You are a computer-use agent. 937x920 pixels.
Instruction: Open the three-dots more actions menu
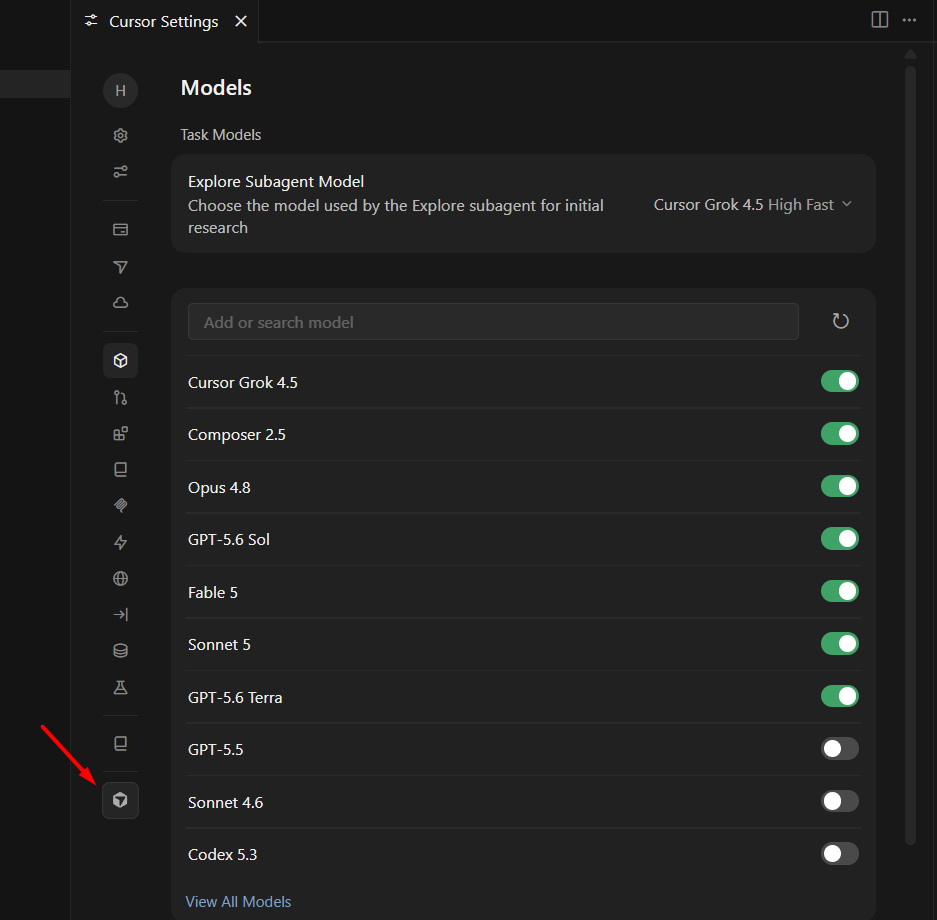[910, 20]
